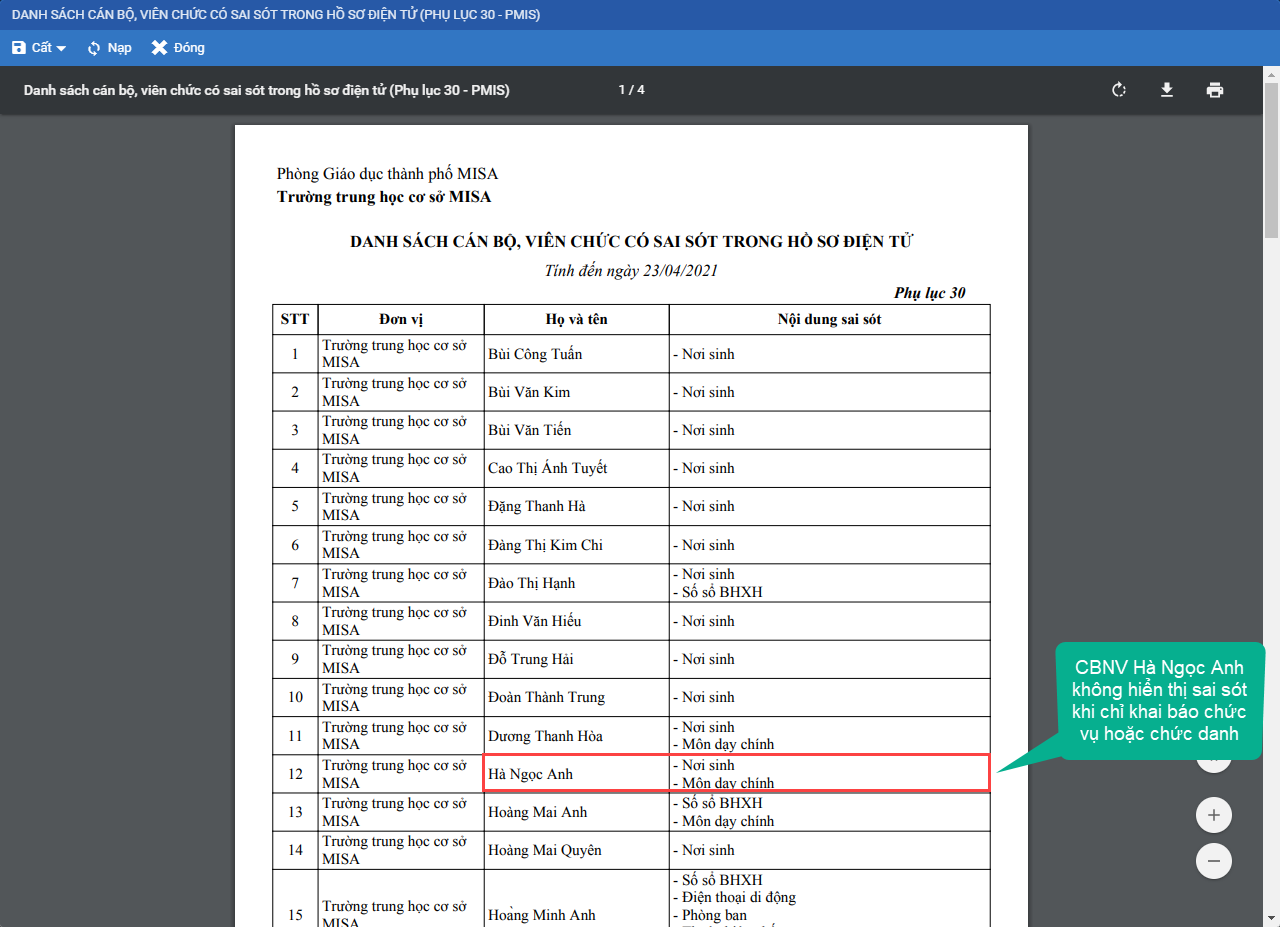Click the vertical scrollbar thumb
Viewport: 1280px width, 927px height.
(x=1272, y=160)
